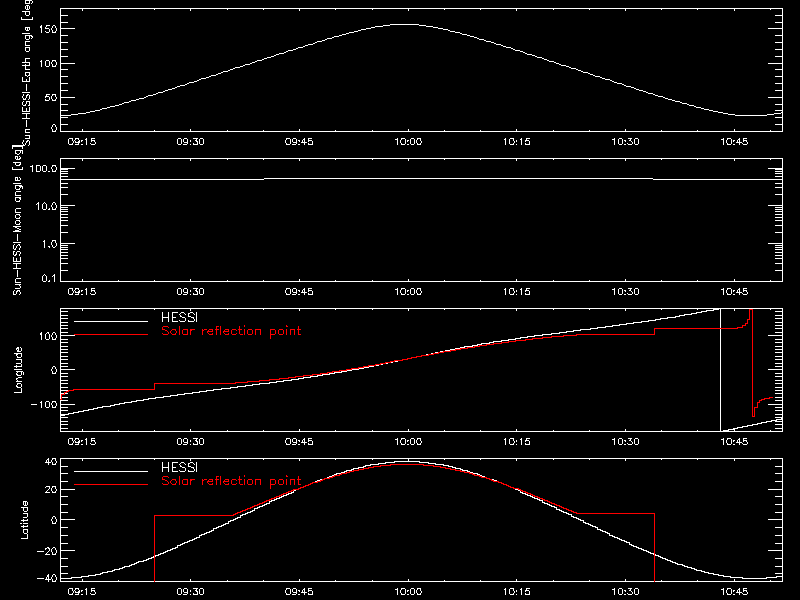Click the Sun-HESSI-Moon angle axis title
This screenshot has height=600, width=800.
pos(17,220)
